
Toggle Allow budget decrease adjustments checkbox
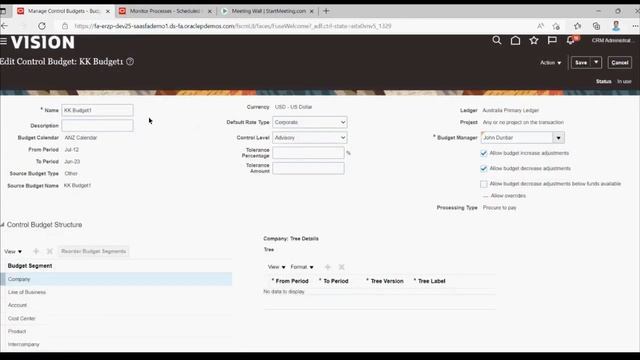[484, 169]
